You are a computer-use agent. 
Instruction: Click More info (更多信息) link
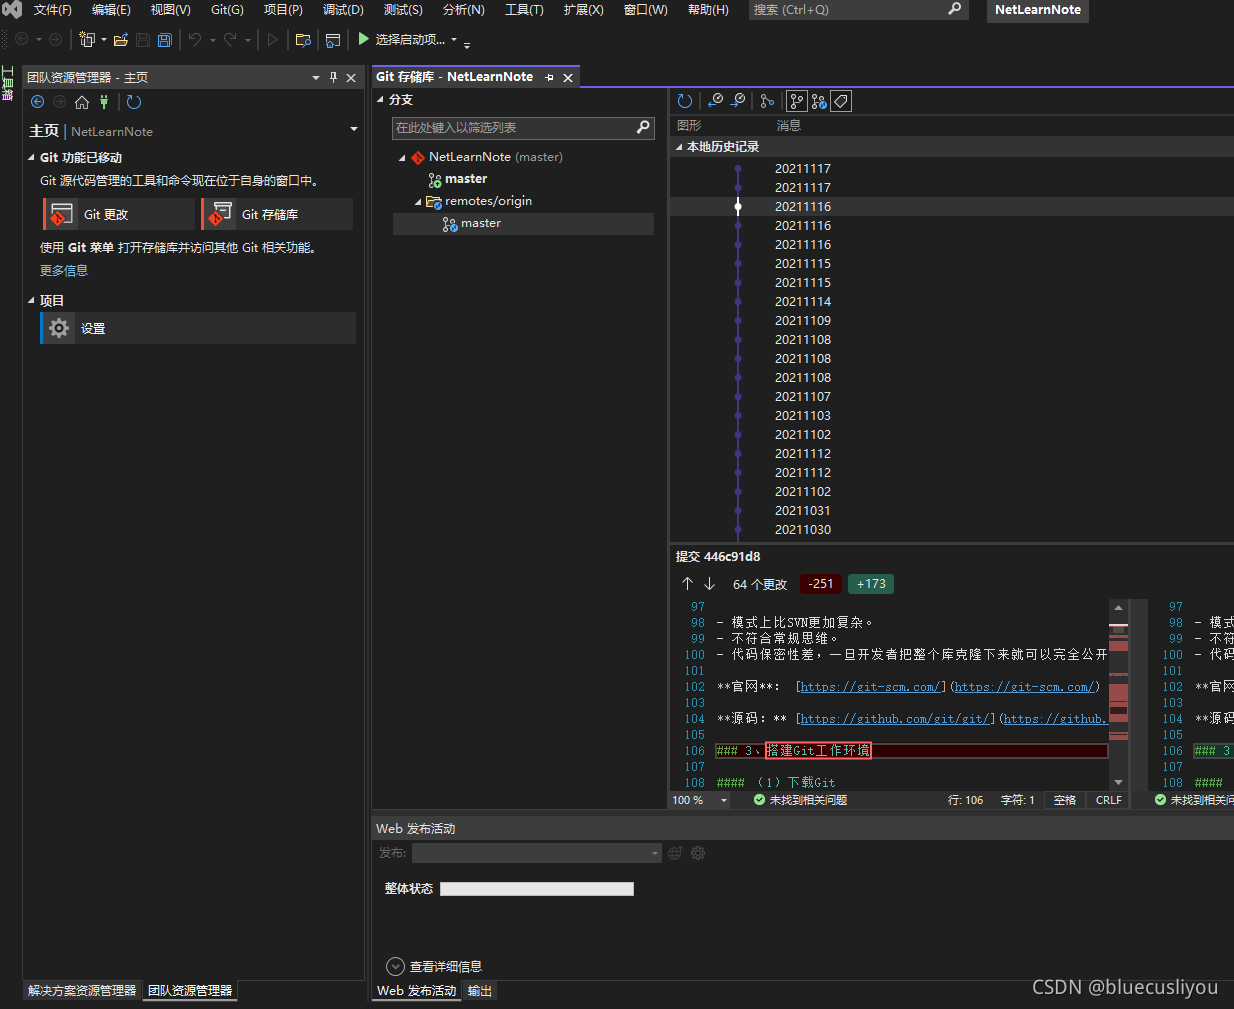pyautogui.click(x=64, y=270)
